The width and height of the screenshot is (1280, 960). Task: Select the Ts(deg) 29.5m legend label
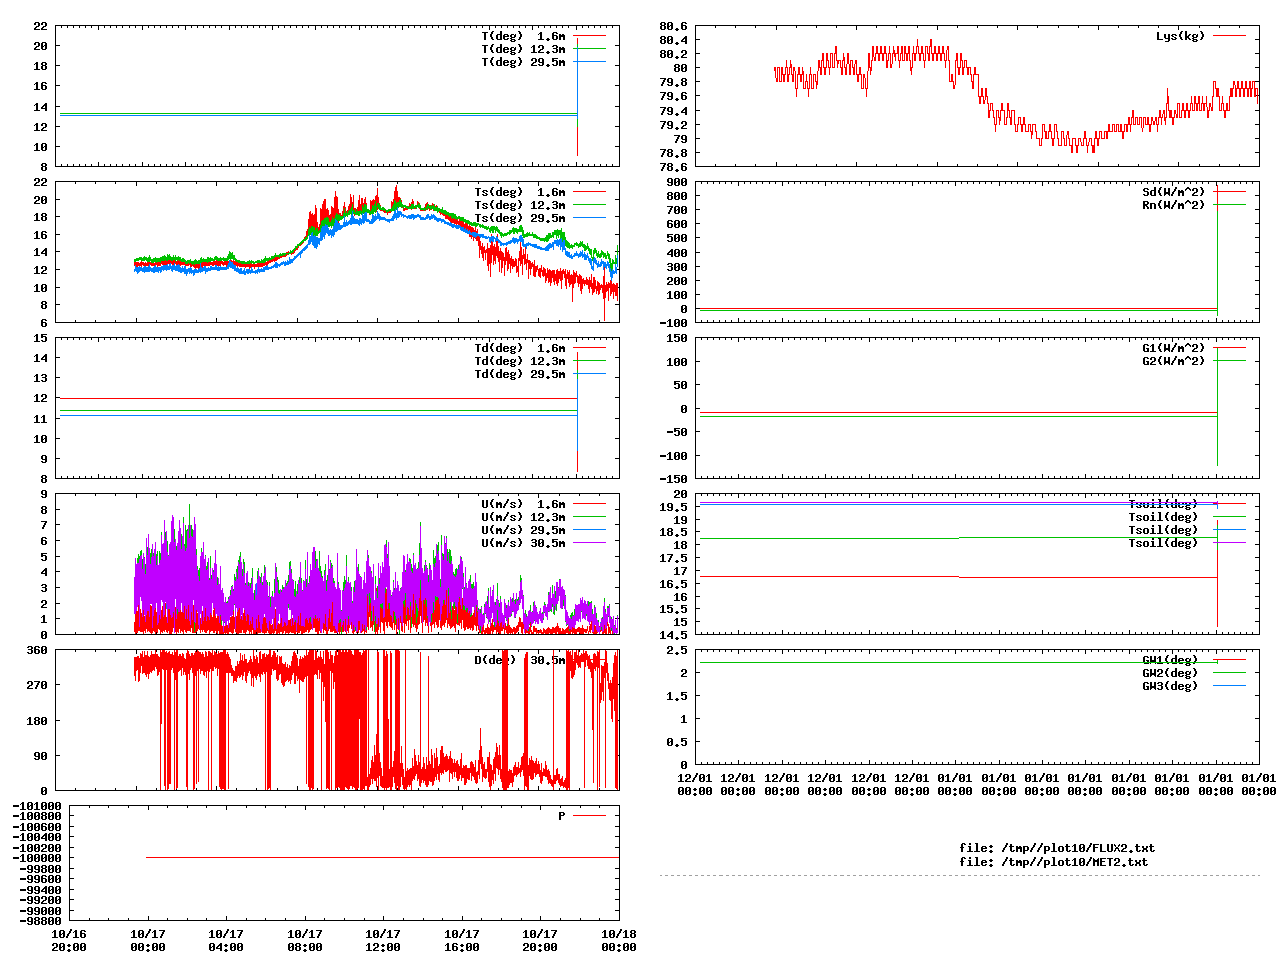click(519, 218)
